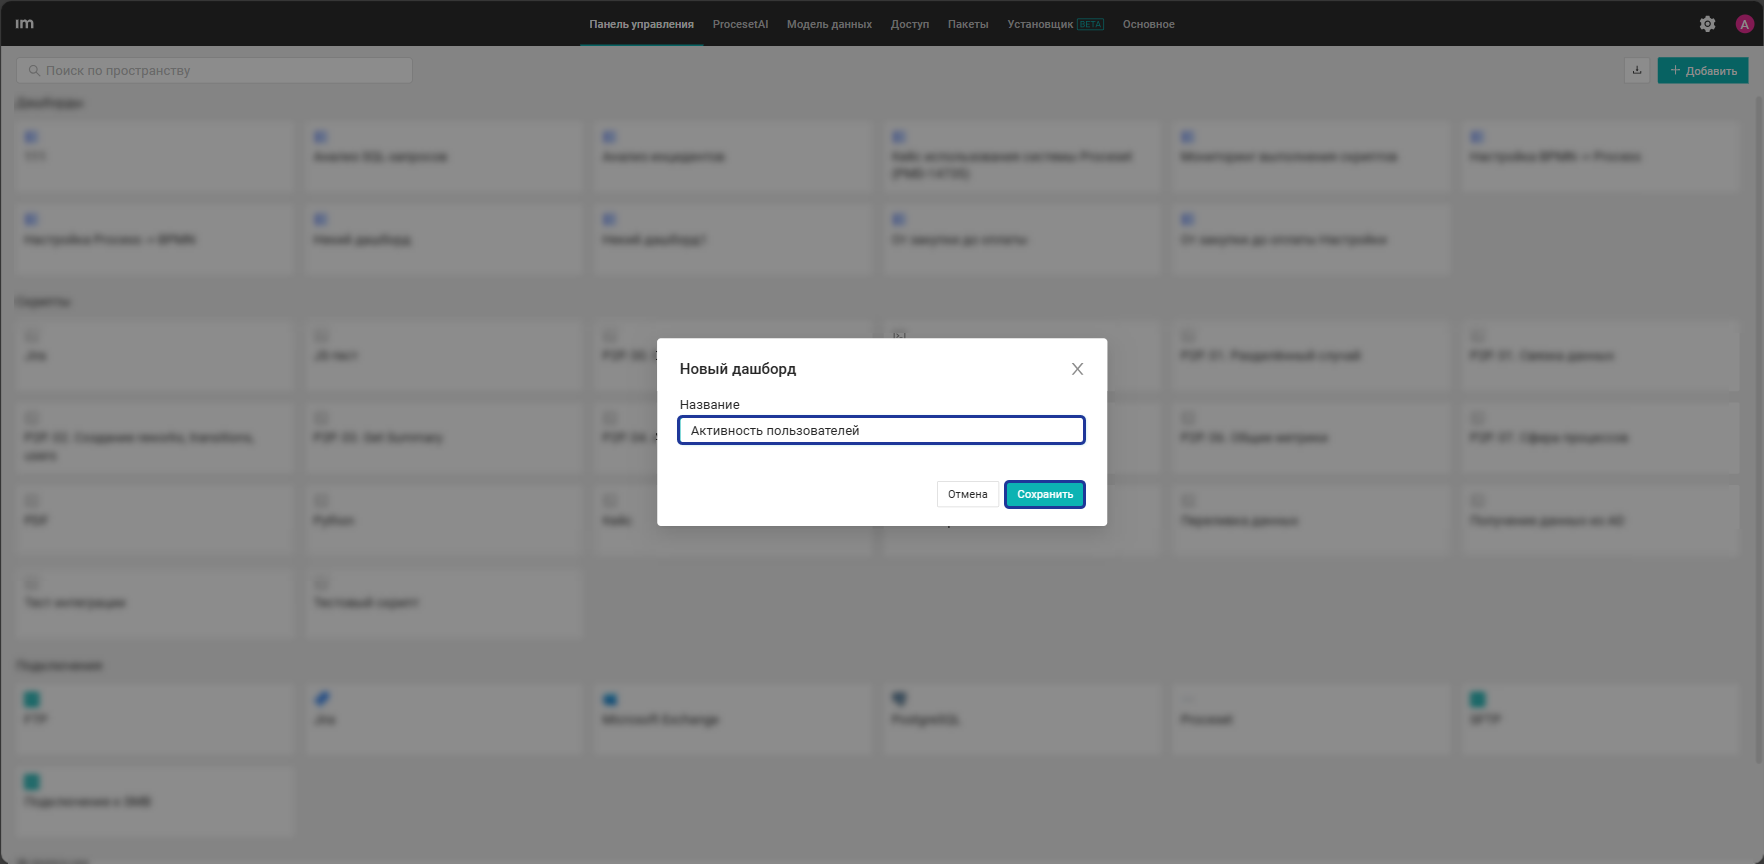
Task: Open the Установщик BETA tab
Action: pyautogui.click(x=1055, y=24)
